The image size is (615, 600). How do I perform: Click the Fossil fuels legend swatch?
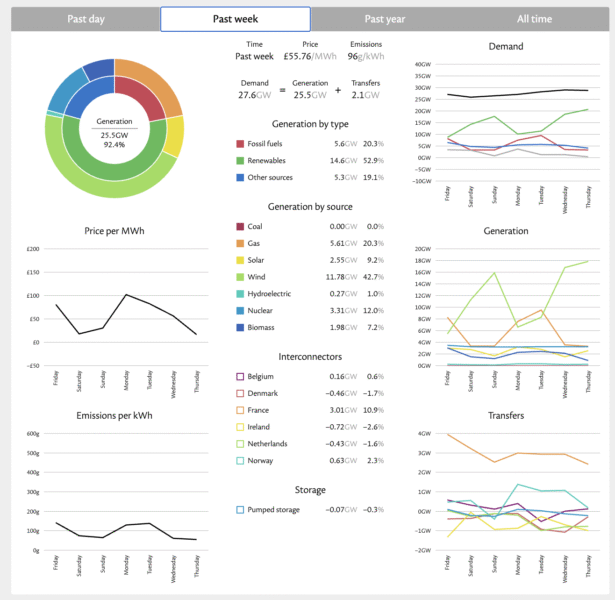pyautogui.click(x=240, y=143)
